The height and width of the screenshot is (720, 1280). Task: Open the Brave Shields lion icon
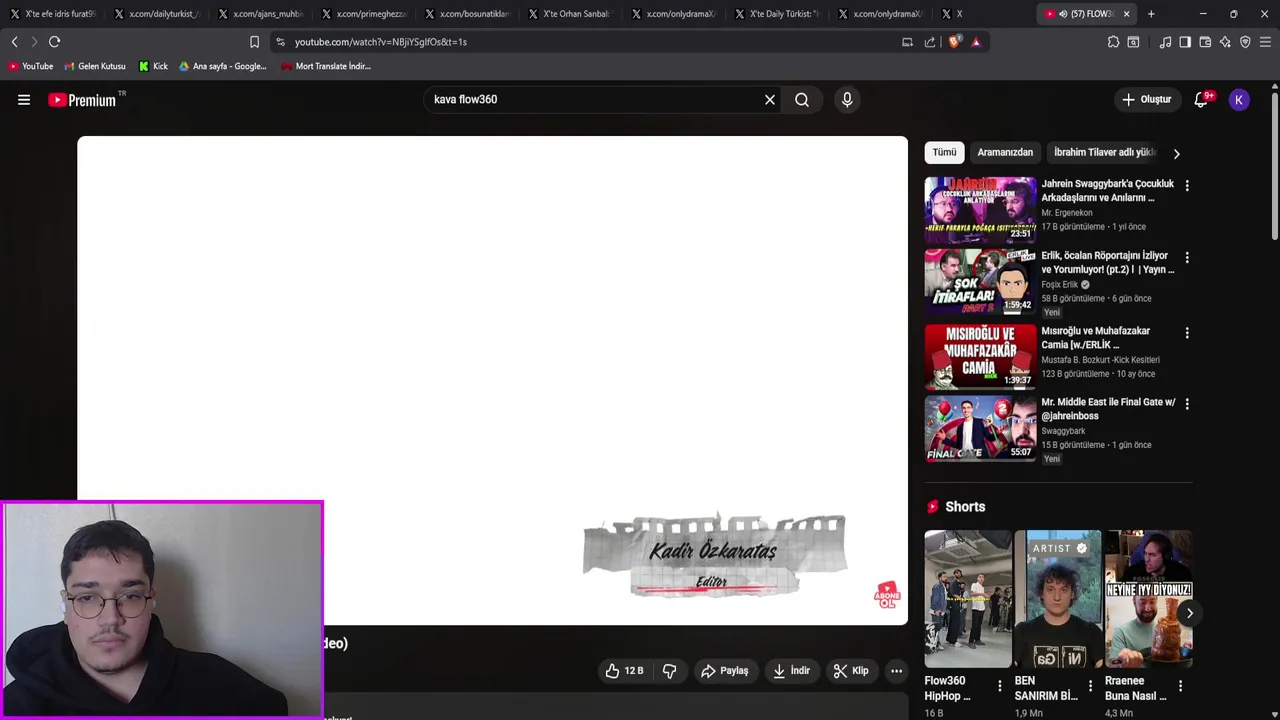pos(955,42)
